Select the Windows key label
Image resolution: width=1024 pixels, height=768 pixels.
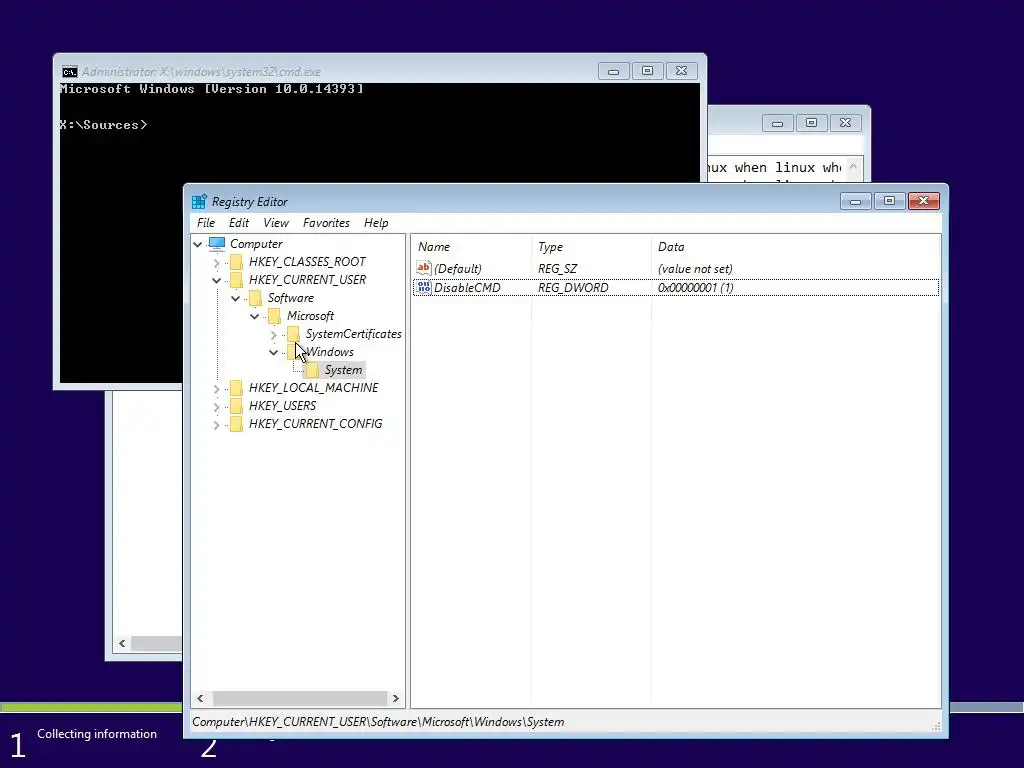click(x=330, y=352)
